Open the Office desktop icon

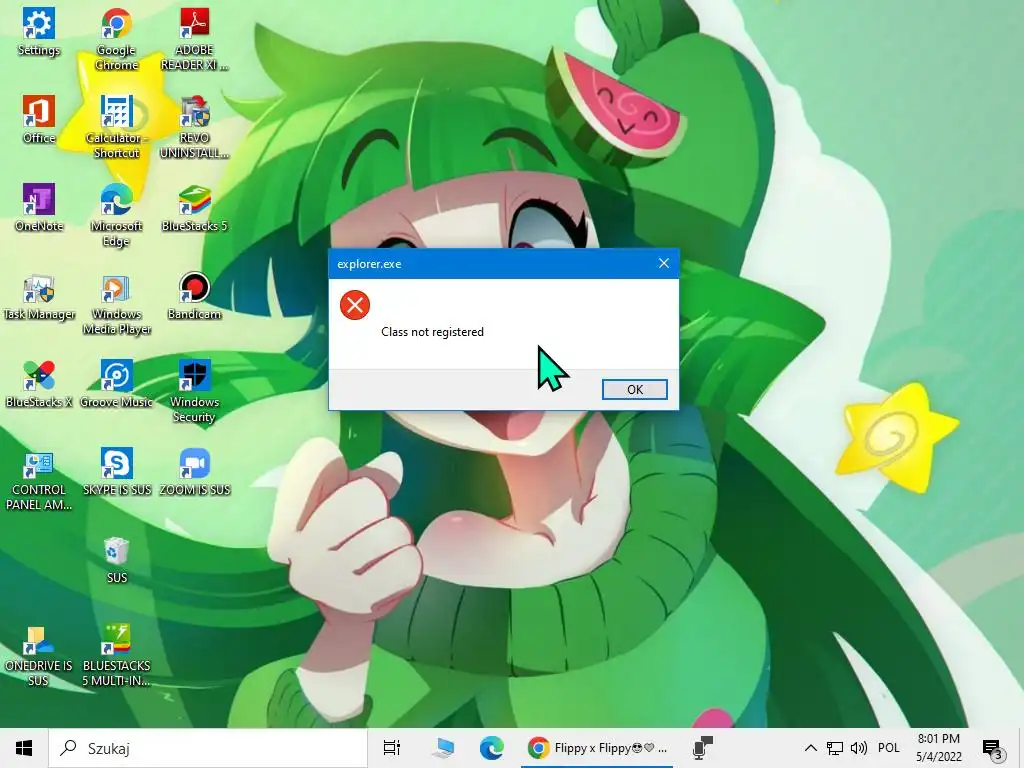tap(39, 120)
